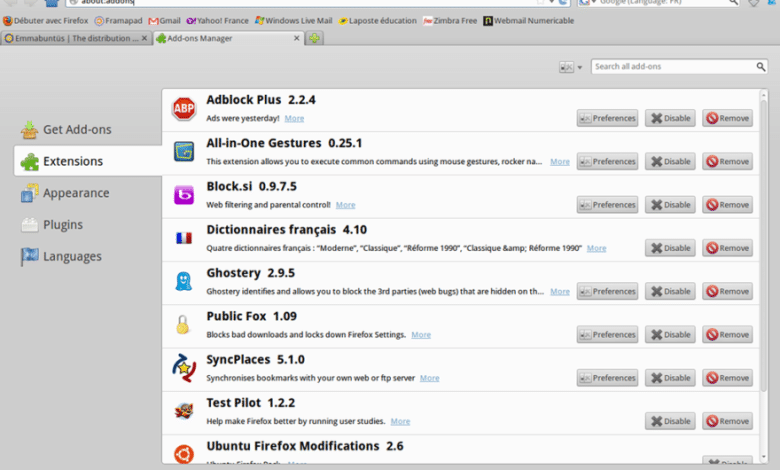Remove Public Fox
780x470 pixels.
(x=727, y=335)
